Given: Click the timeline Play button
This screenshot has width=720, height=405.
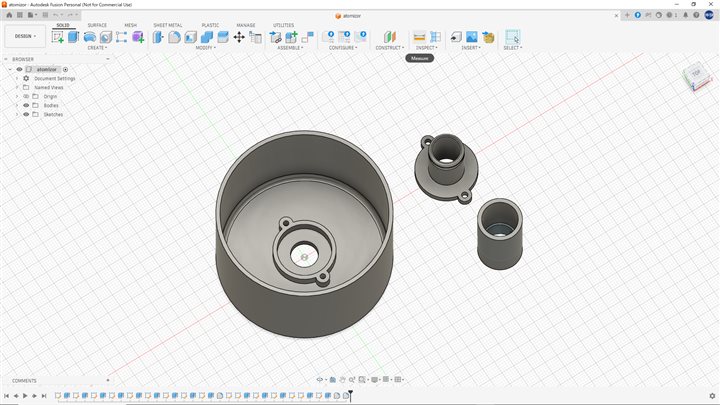Looking at the screenshot, I should pos(25,395).
